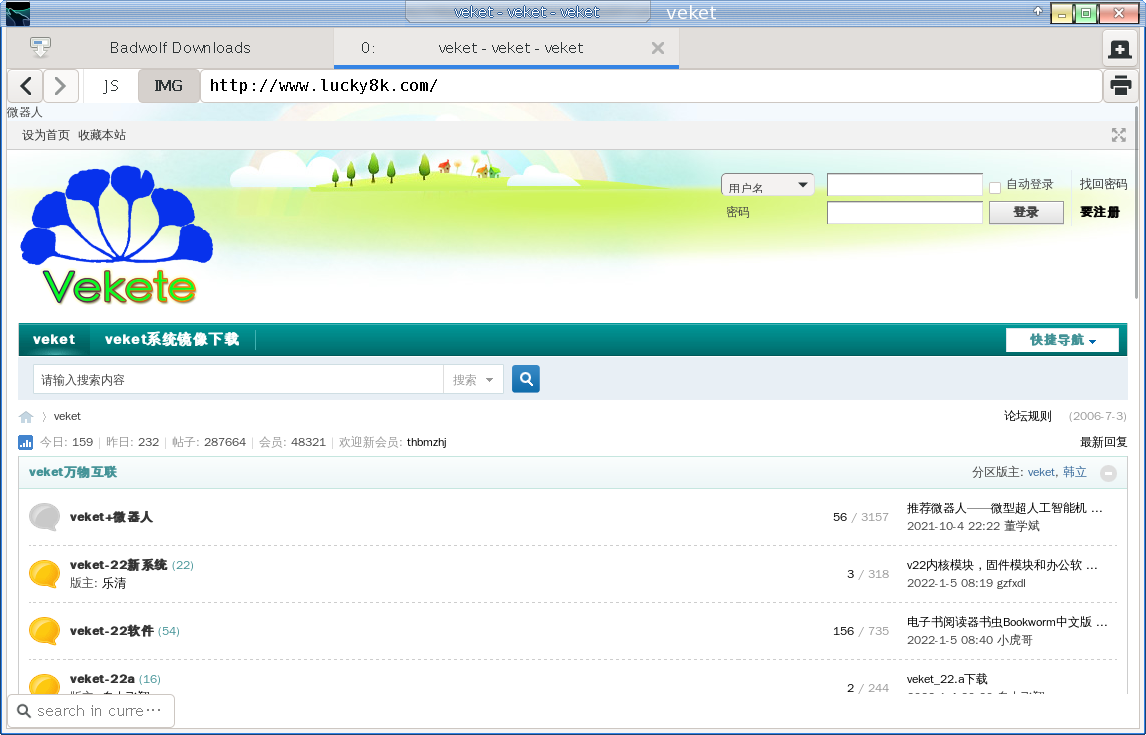Go back with the left arrow button
Image resolution: width=1146 pixels, height=735 pixels.
(x=26, y=86)
